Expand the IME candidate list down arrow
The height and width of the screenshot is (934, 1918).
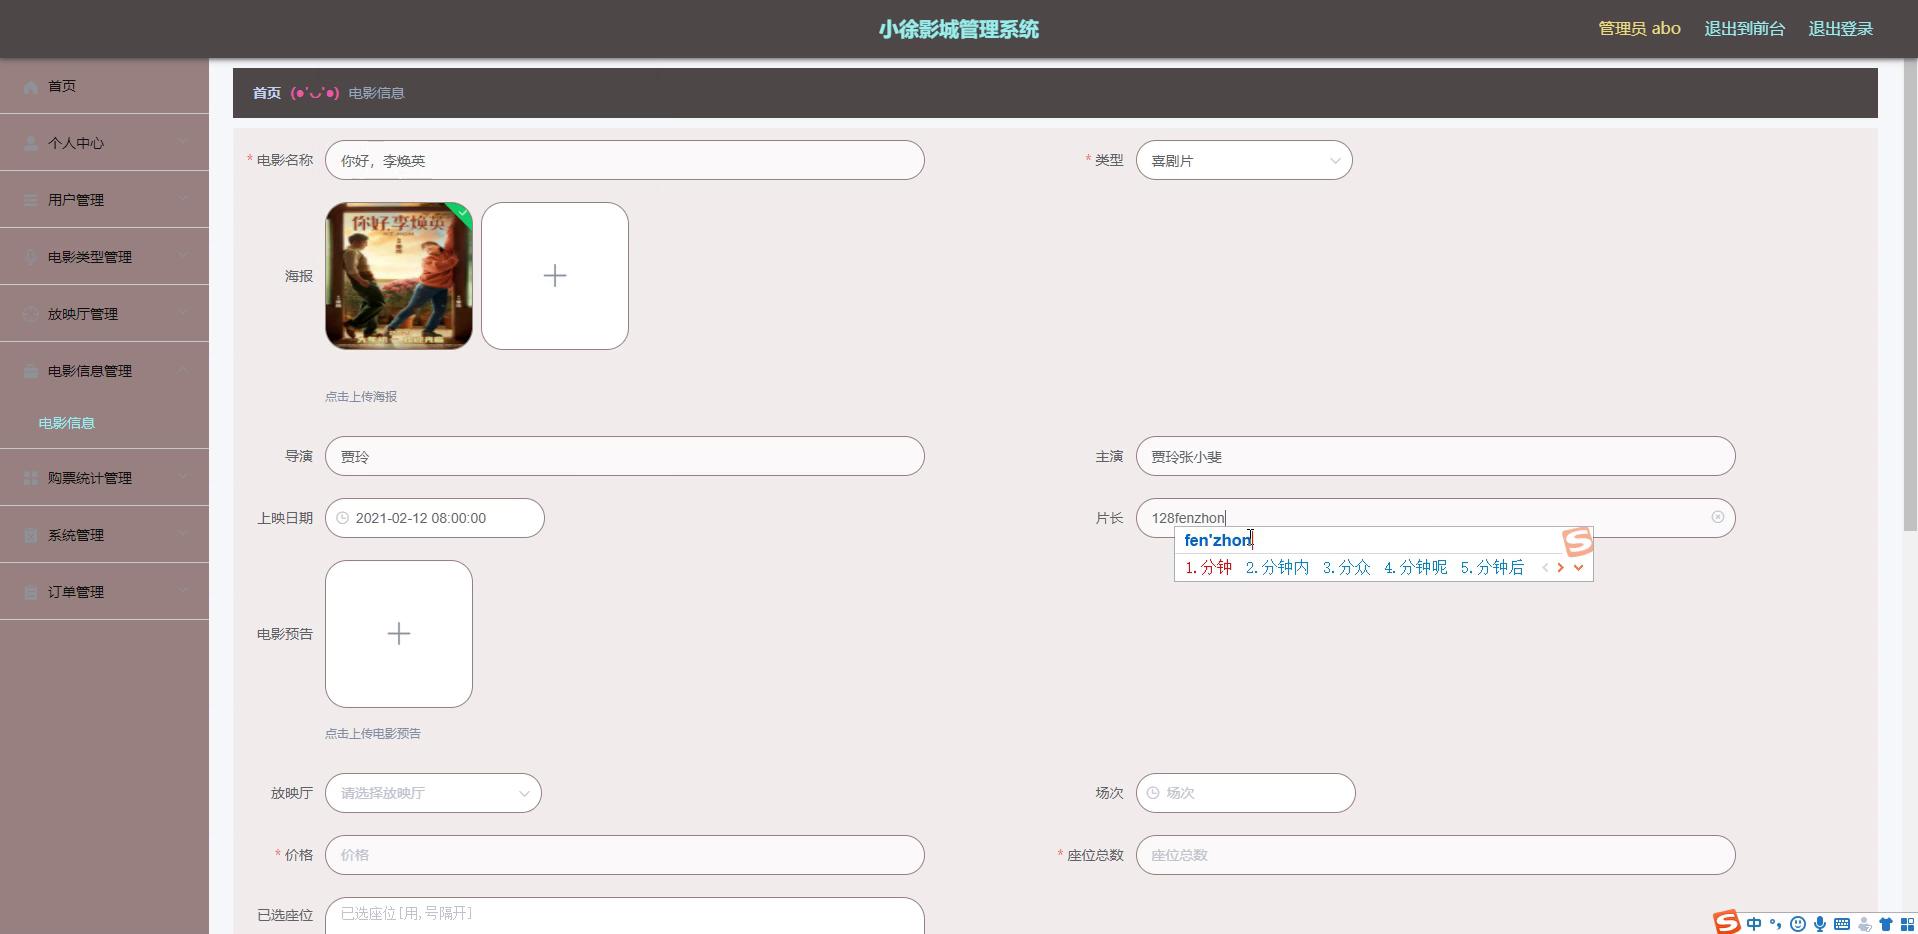click(x=1579, y=568)
